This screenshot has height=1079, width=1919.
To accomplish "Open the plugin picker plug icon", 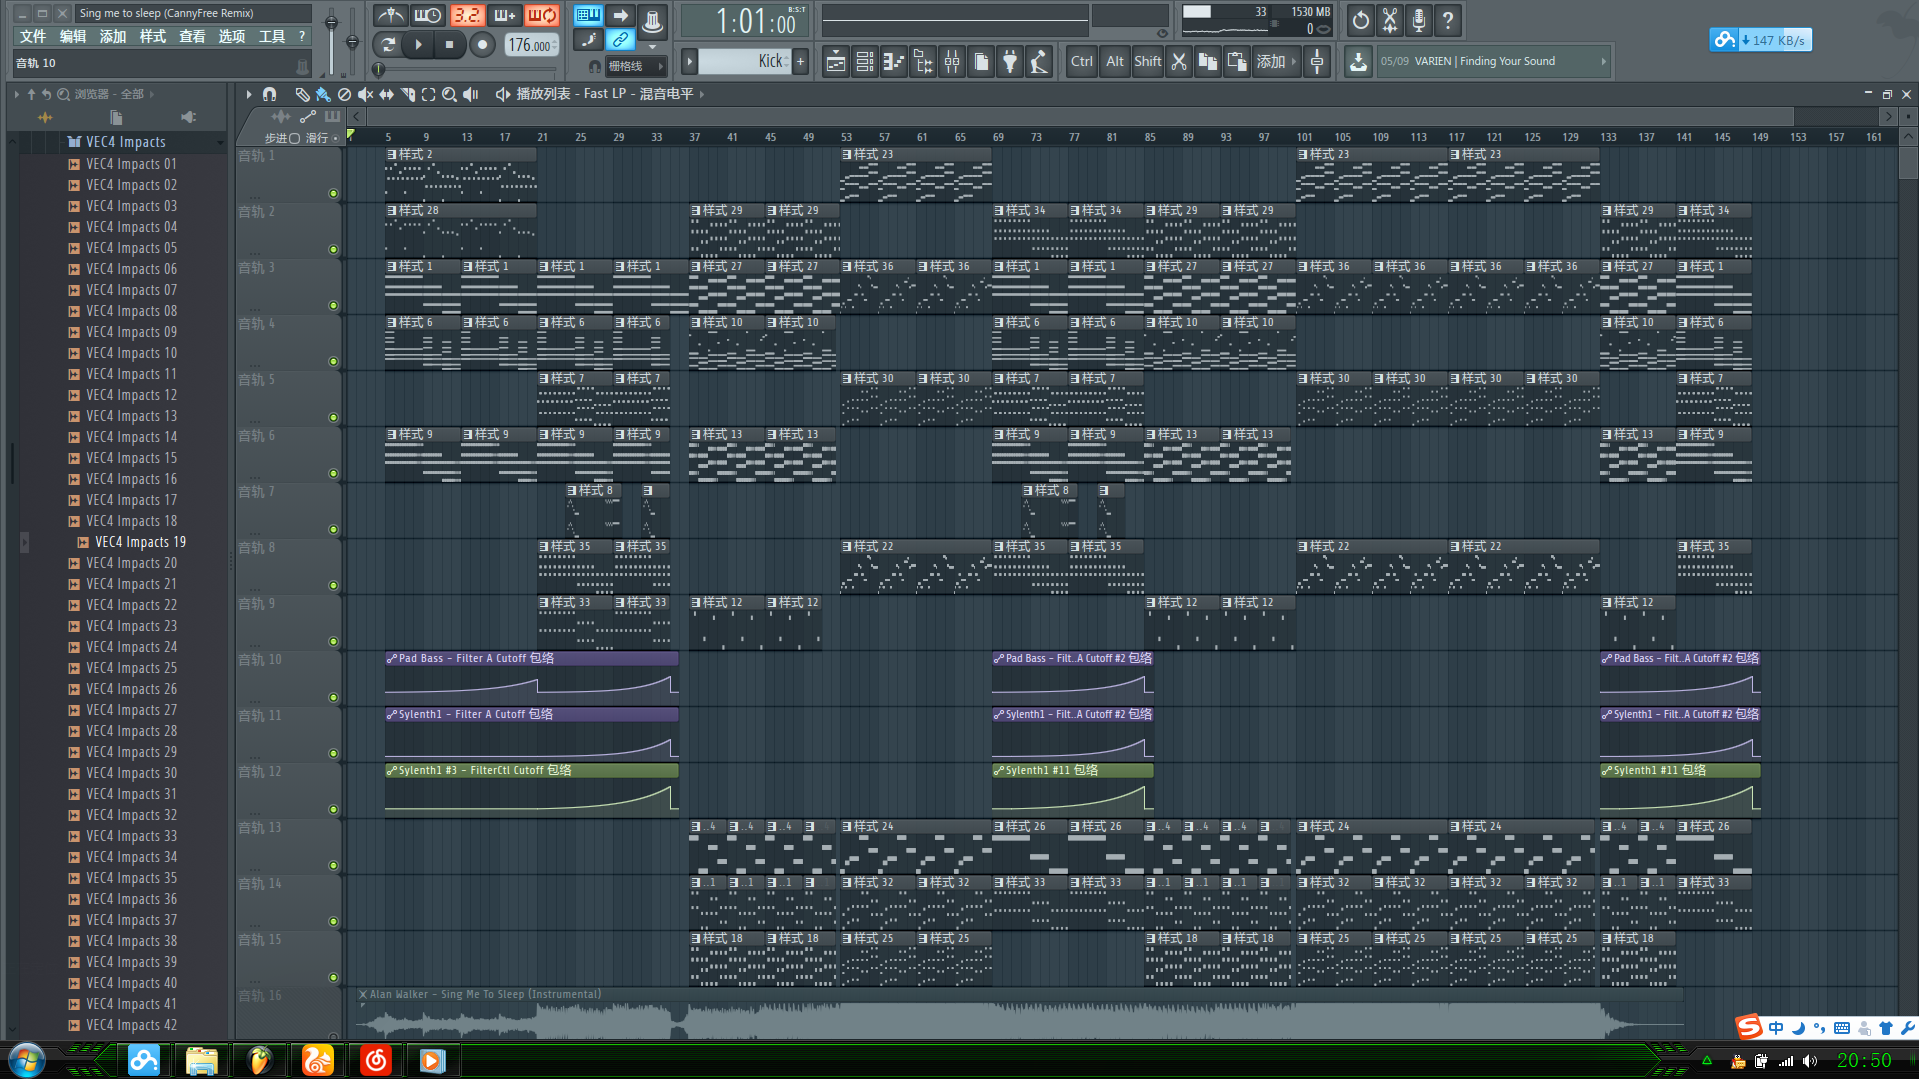I will [1010, 62].
